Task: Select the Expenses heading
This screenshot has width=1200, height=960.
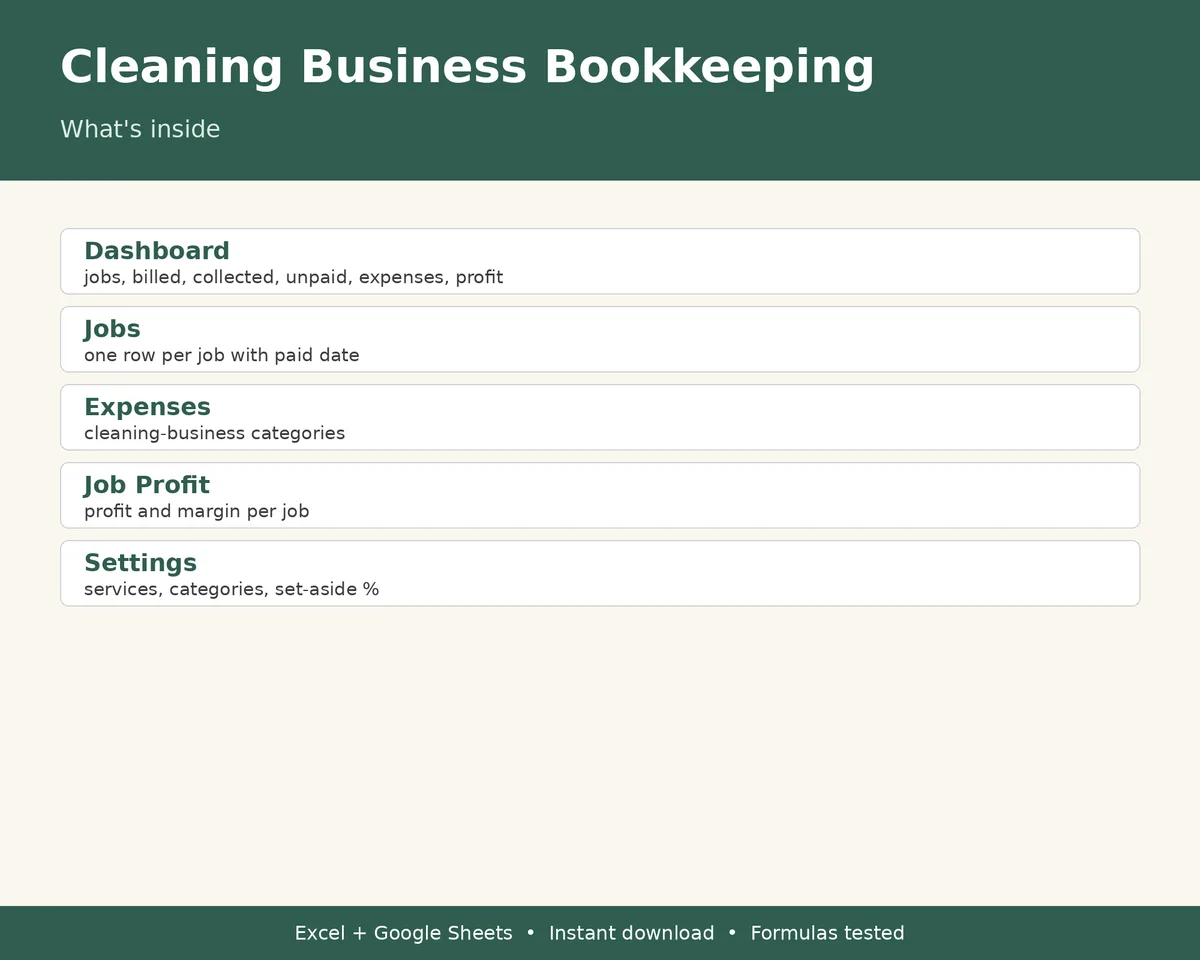Action: point(147,407)
